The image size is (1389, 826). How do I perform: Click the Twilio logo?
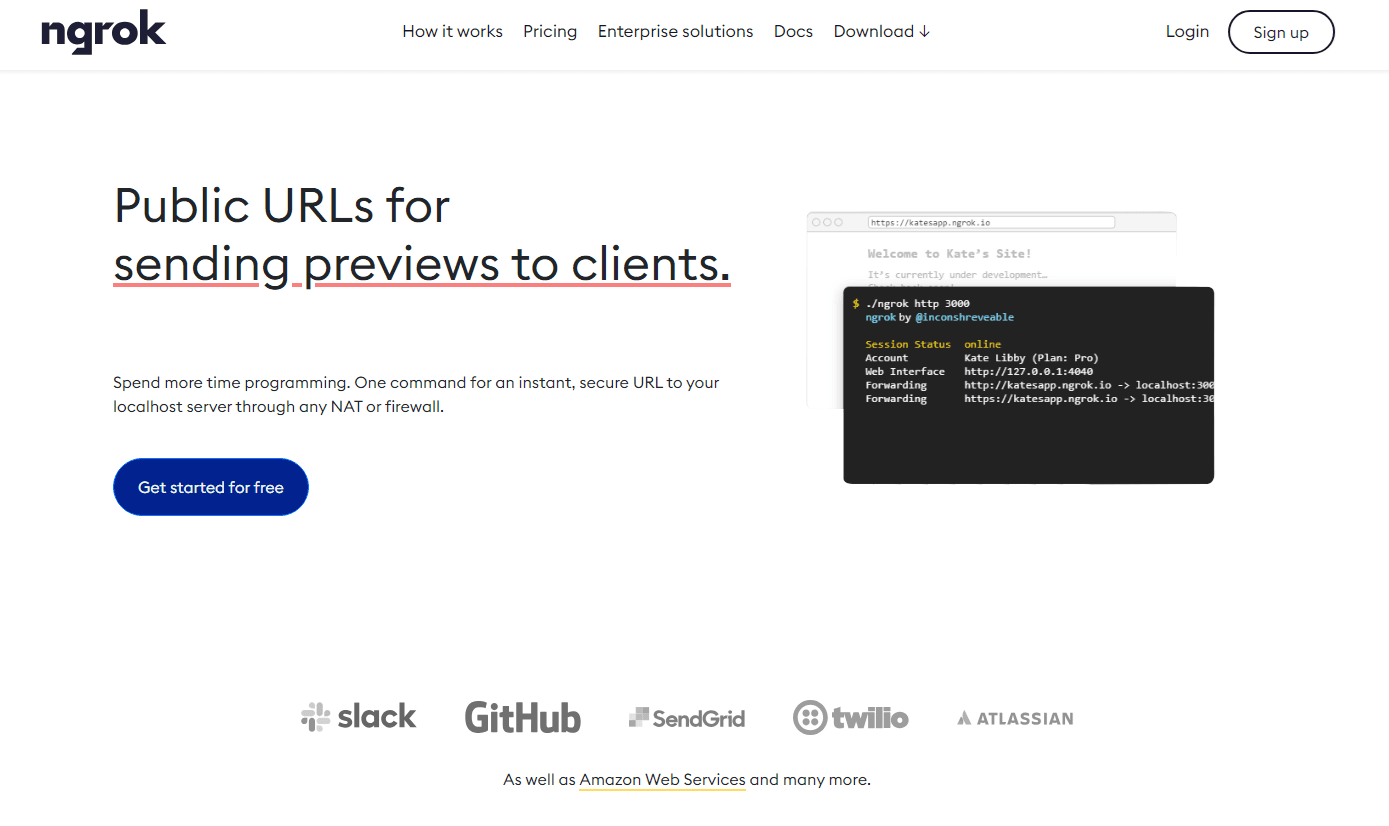(850, 718)
